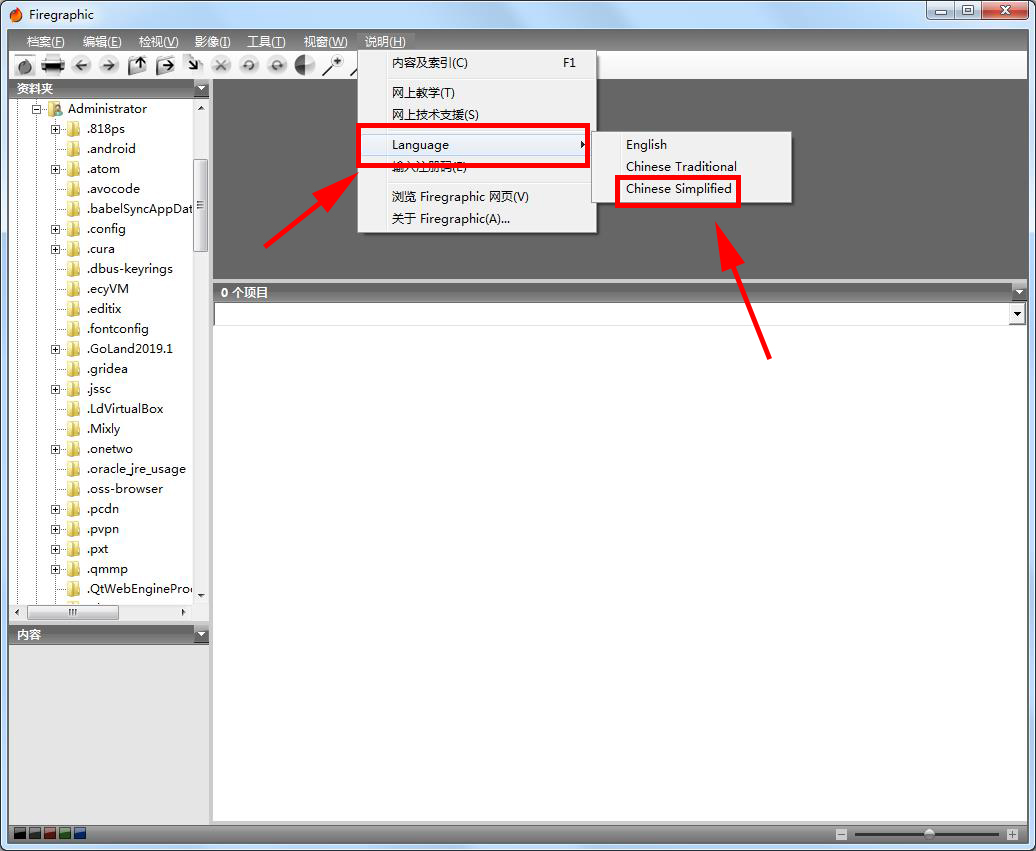Click the half-shaded circle color adjust icon
The image size is (1036, 851).
305,65
